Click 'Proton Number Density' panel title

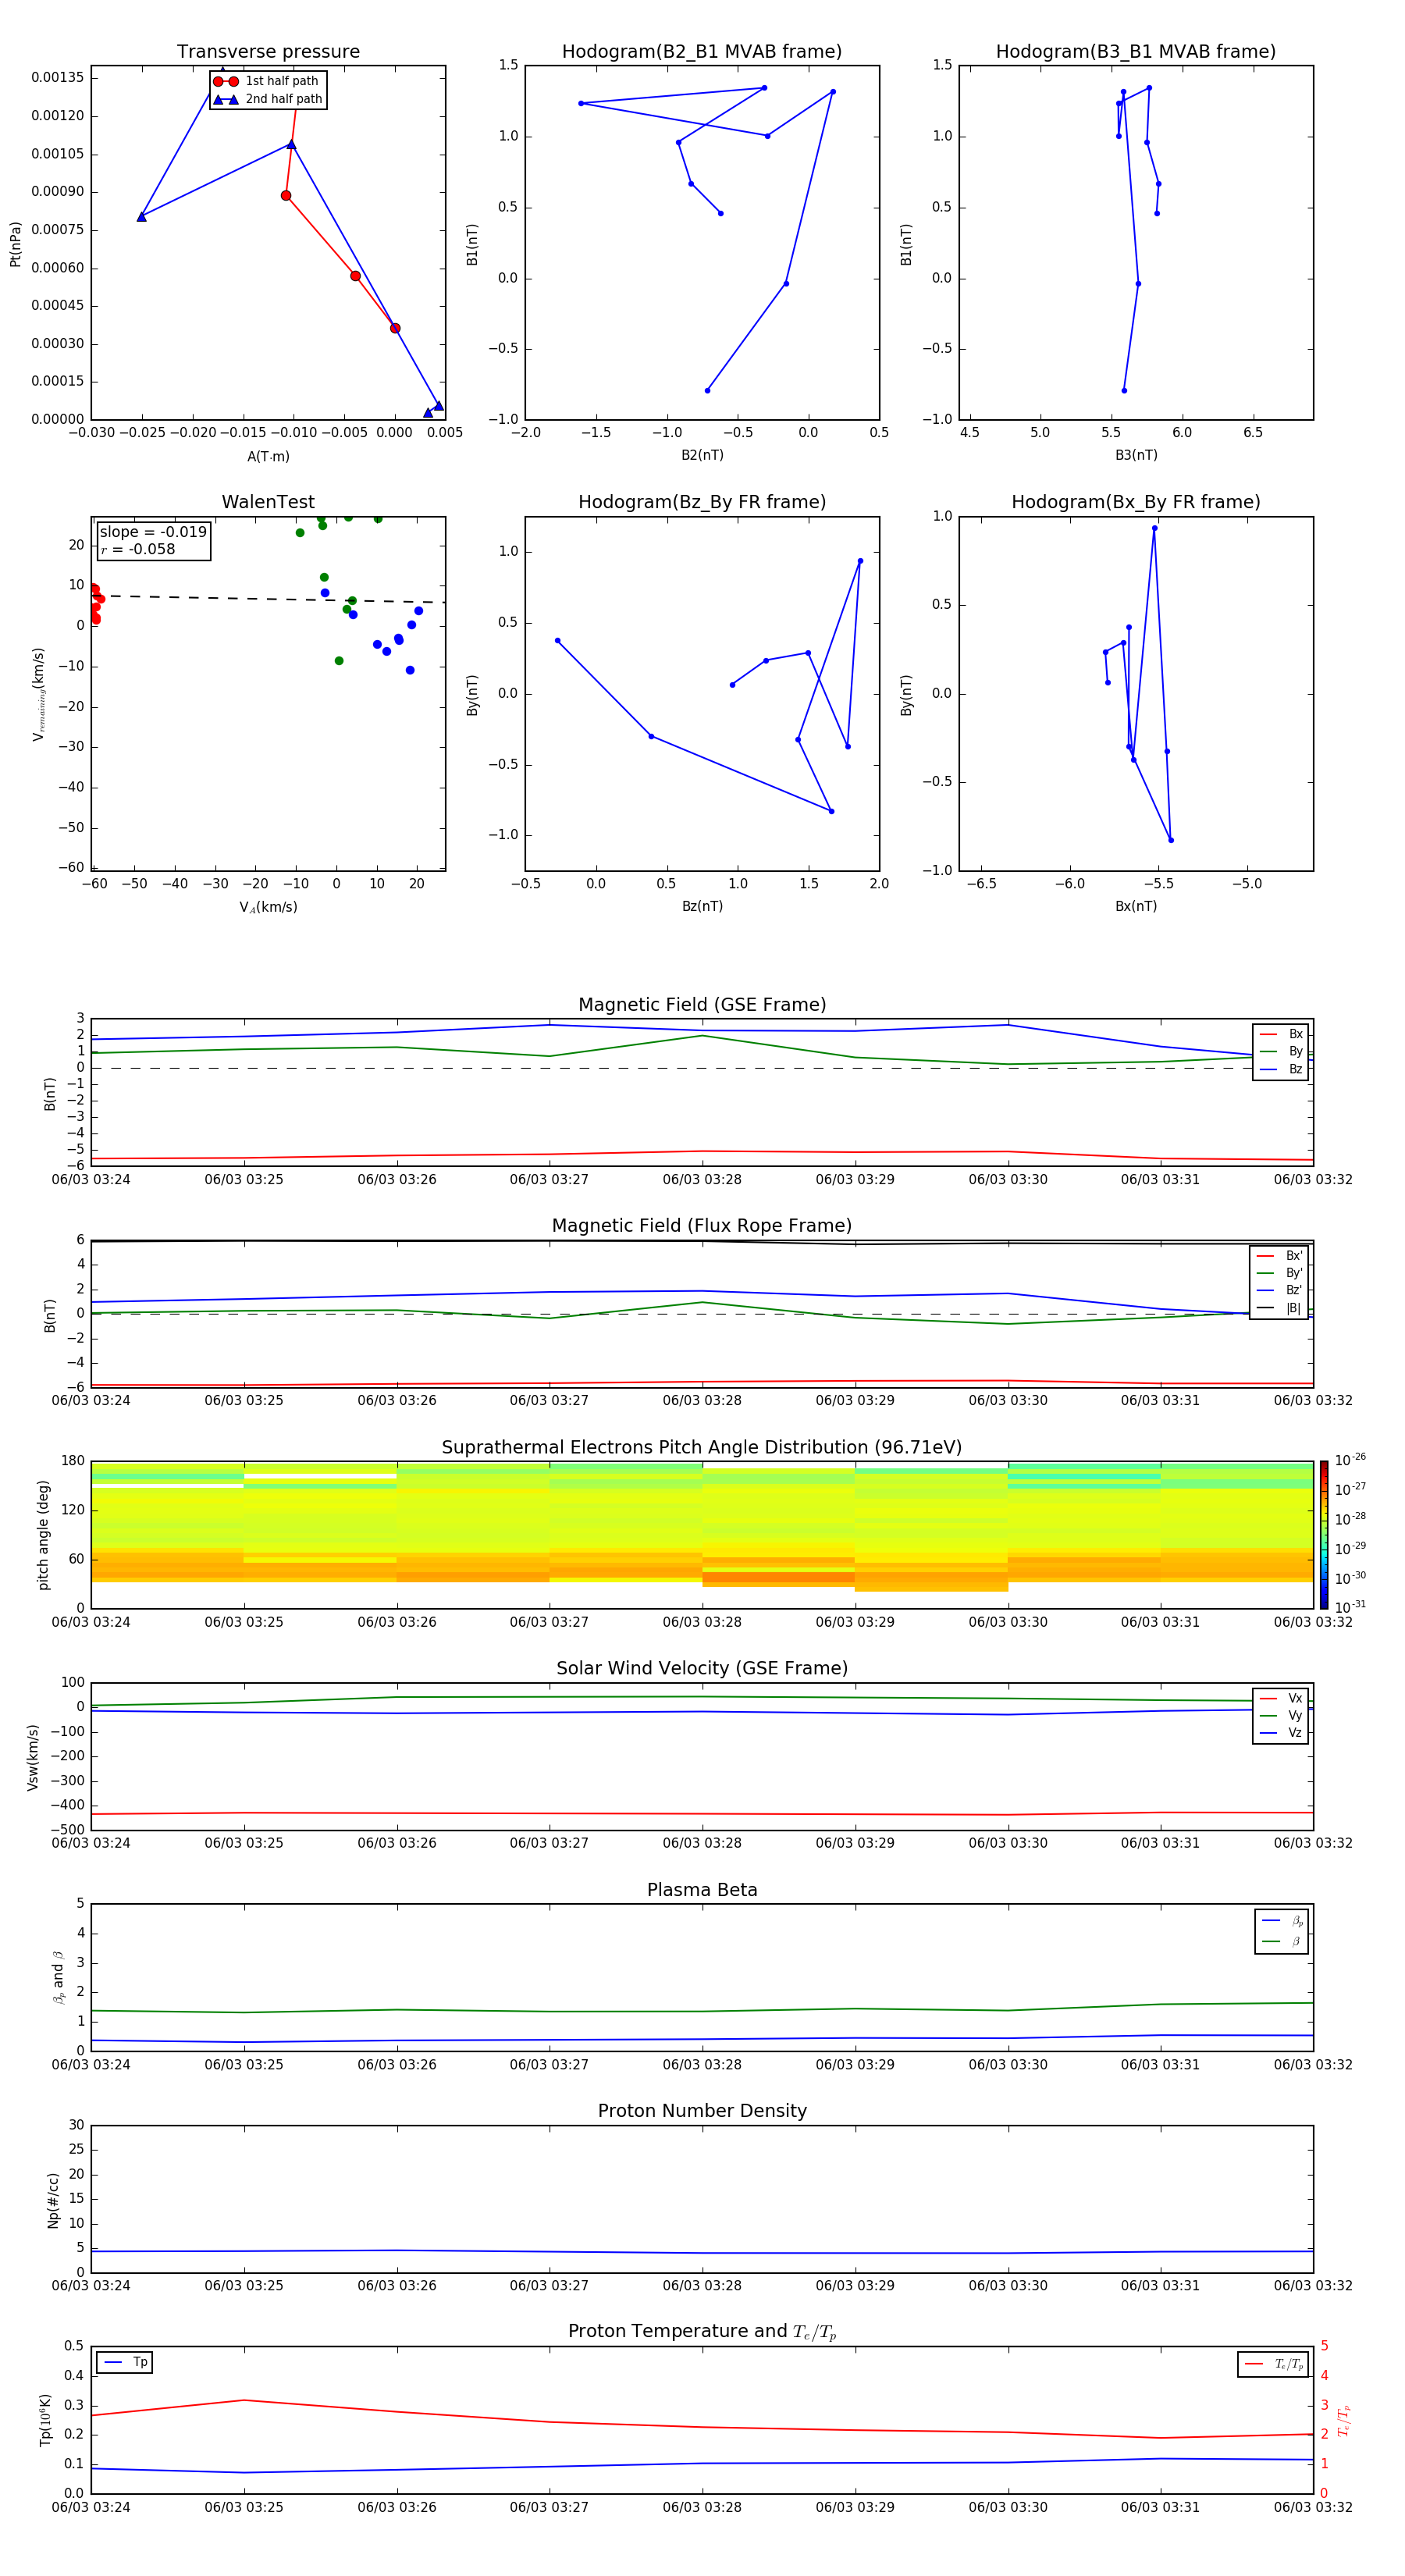702,2112
